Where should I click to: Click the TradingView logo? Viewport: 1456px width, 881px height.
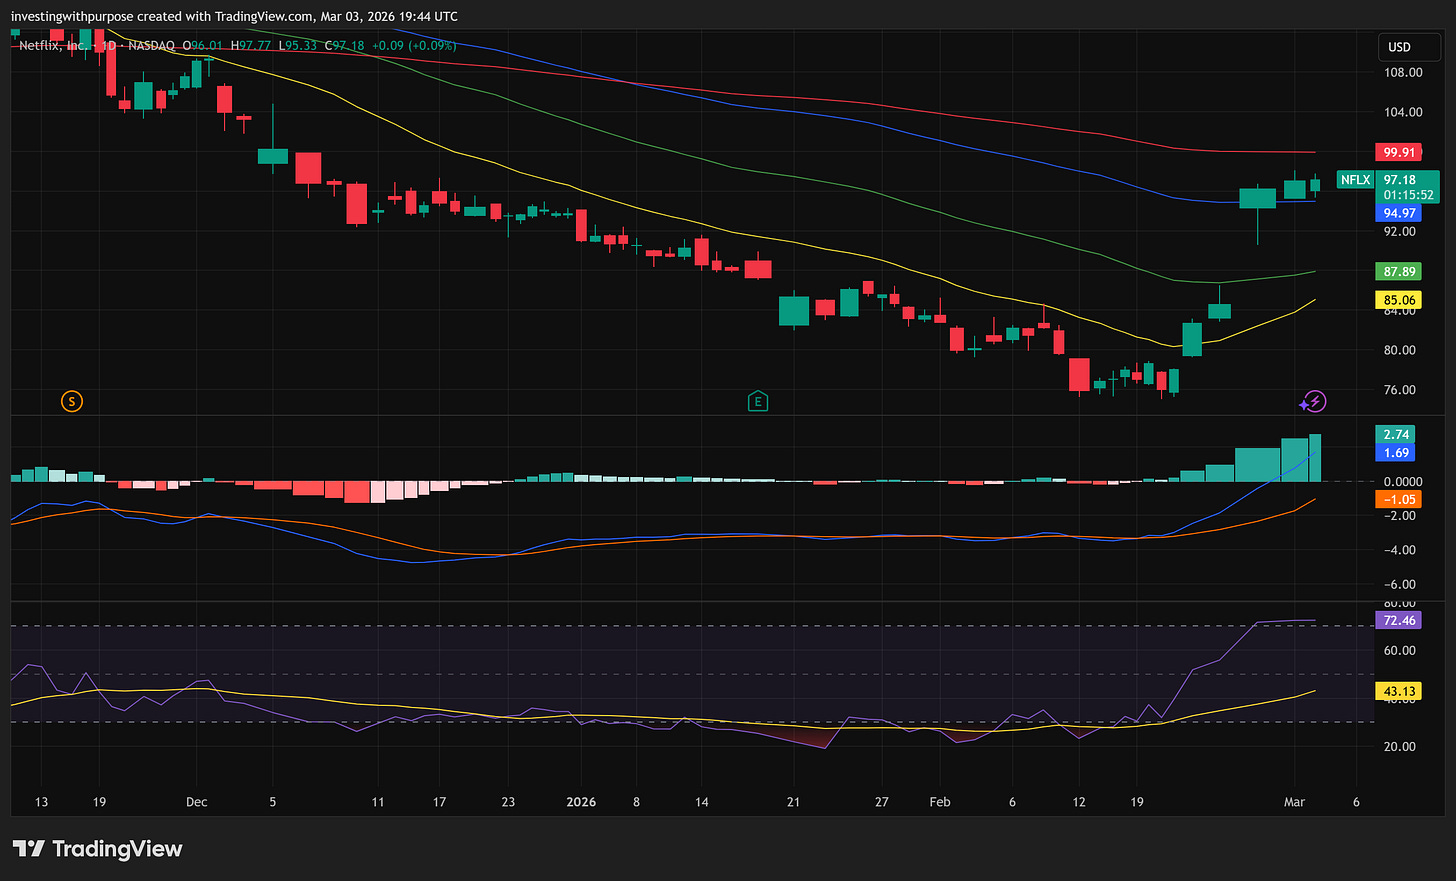coord(97,849)
